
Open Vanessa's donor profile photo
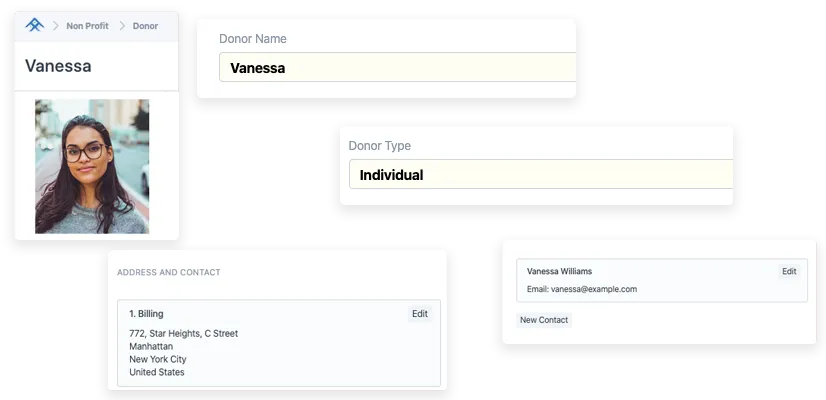92,166
